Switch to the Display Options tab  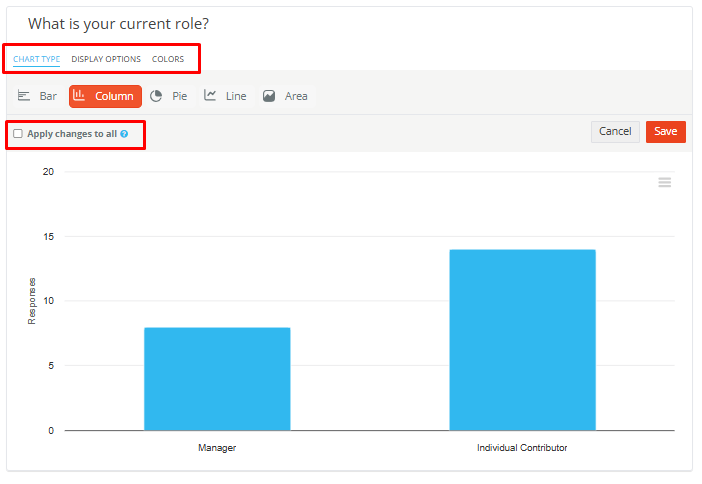(106, 59)
